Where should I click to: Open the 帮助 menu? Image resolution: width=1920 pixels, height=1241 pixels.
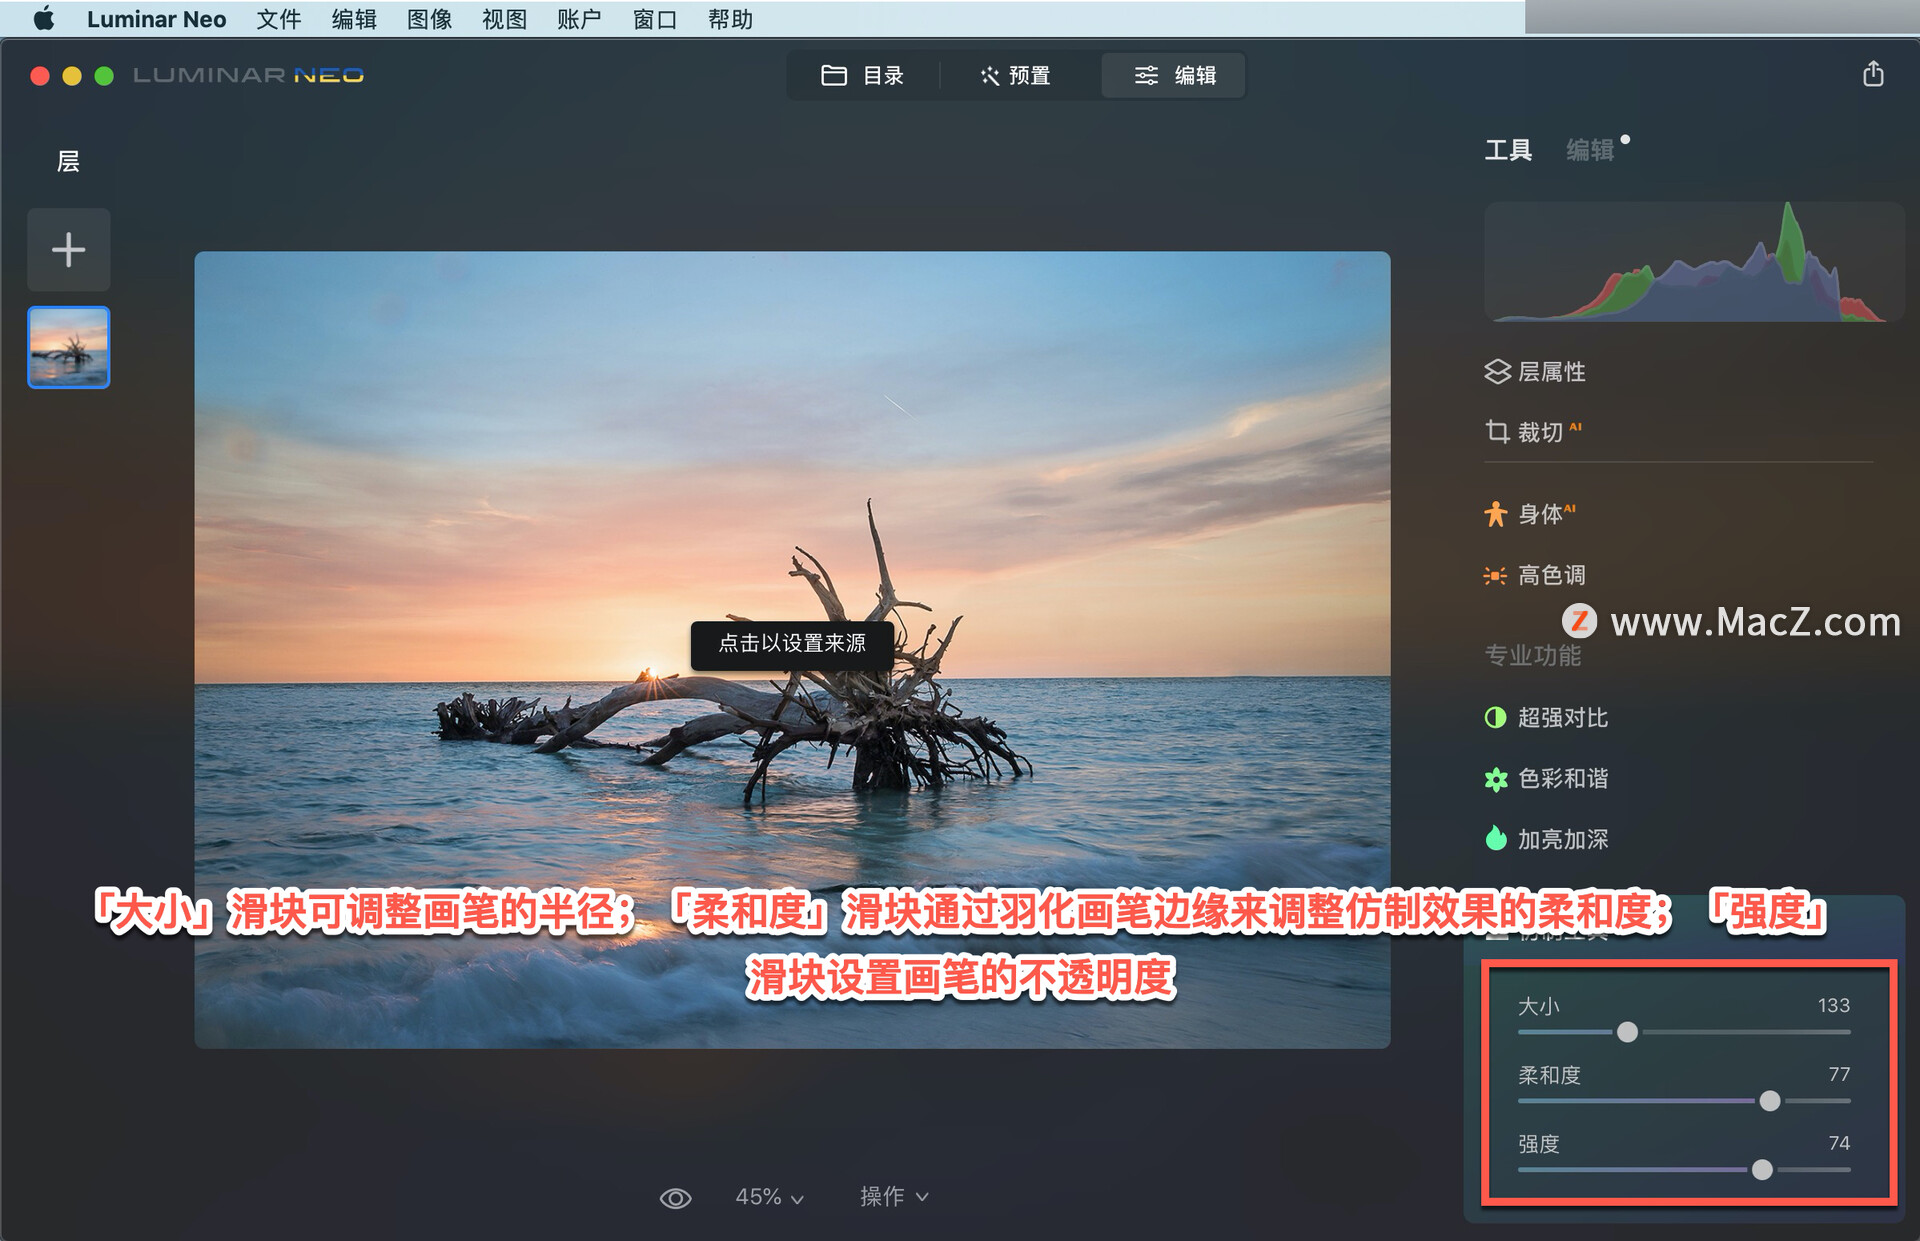coord(730,19)
